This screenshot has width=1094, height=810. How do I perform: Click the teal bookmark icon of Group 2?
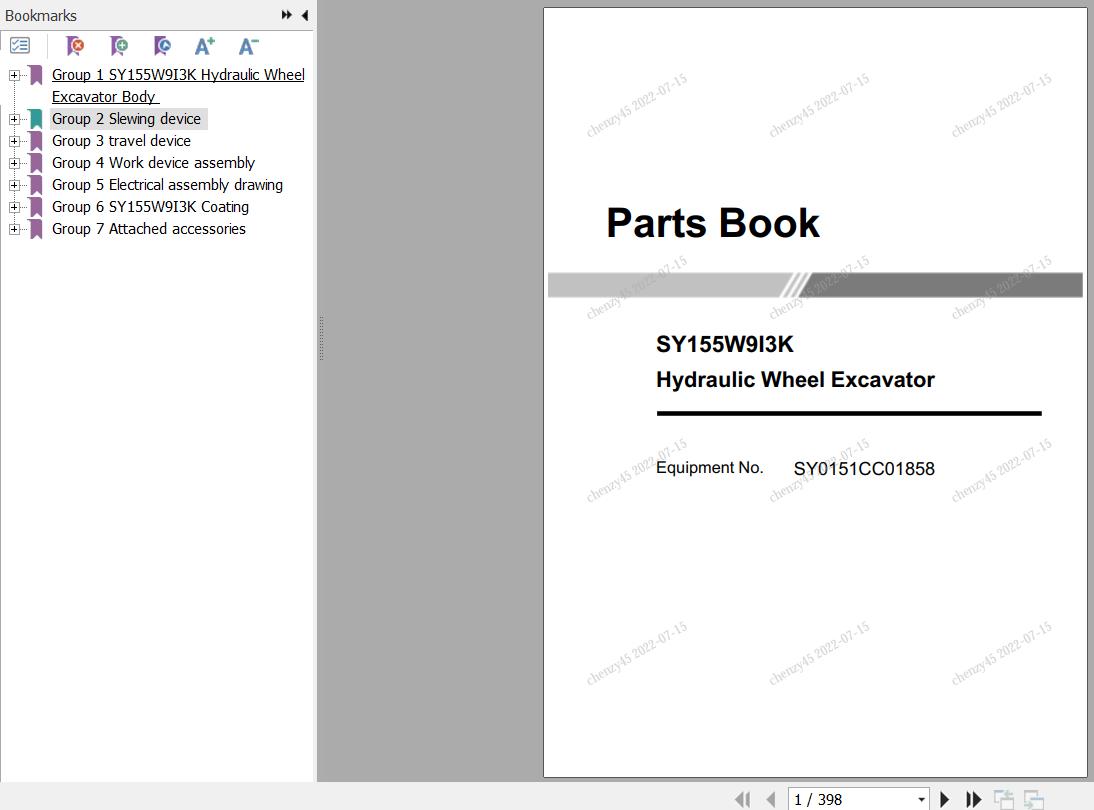[36, 119]
